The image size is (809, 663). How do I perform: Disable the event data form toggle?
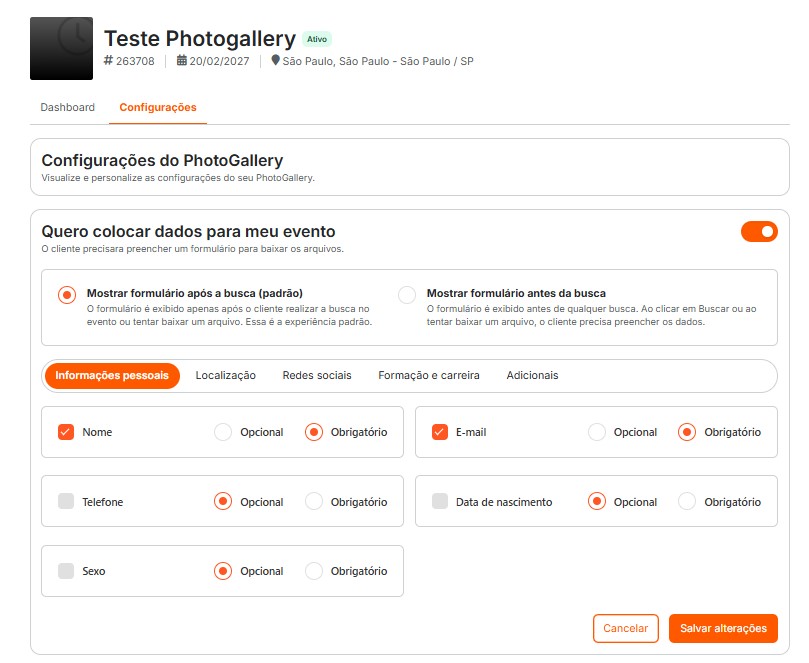[x=758, y=232]
